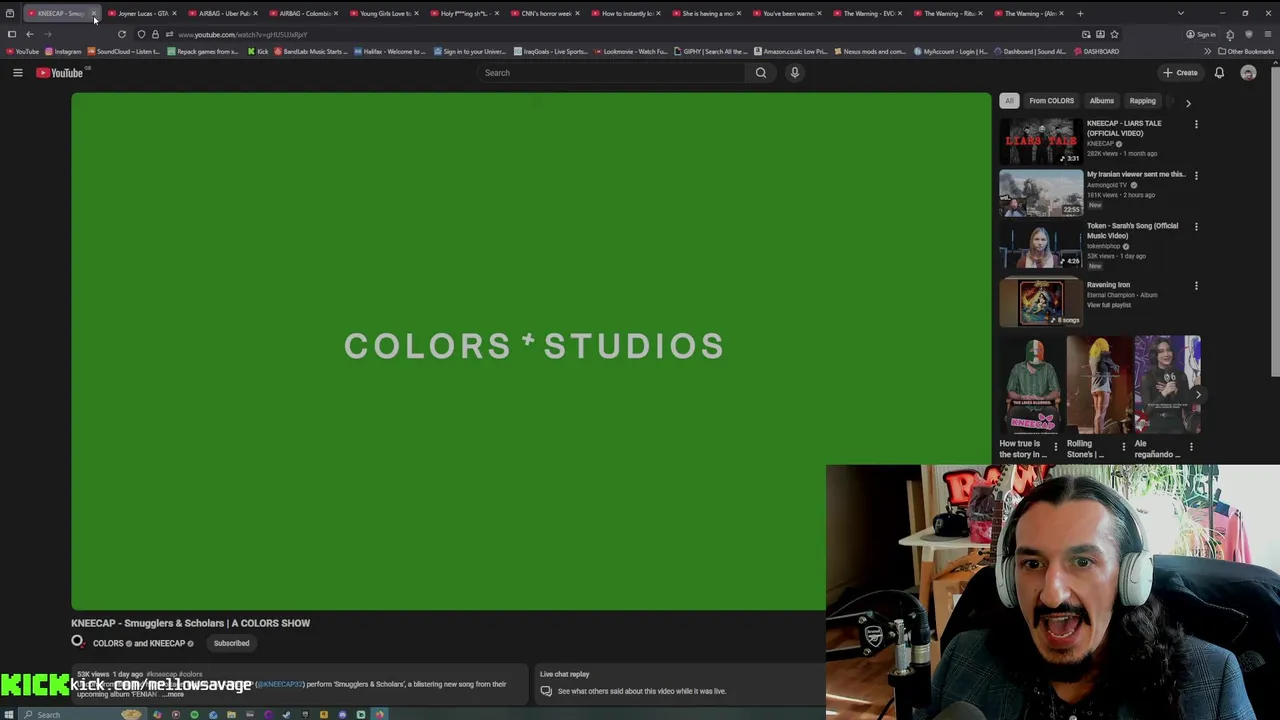Reload the page in browser
The image size is (1280, 720).
[x=122, y=35]
